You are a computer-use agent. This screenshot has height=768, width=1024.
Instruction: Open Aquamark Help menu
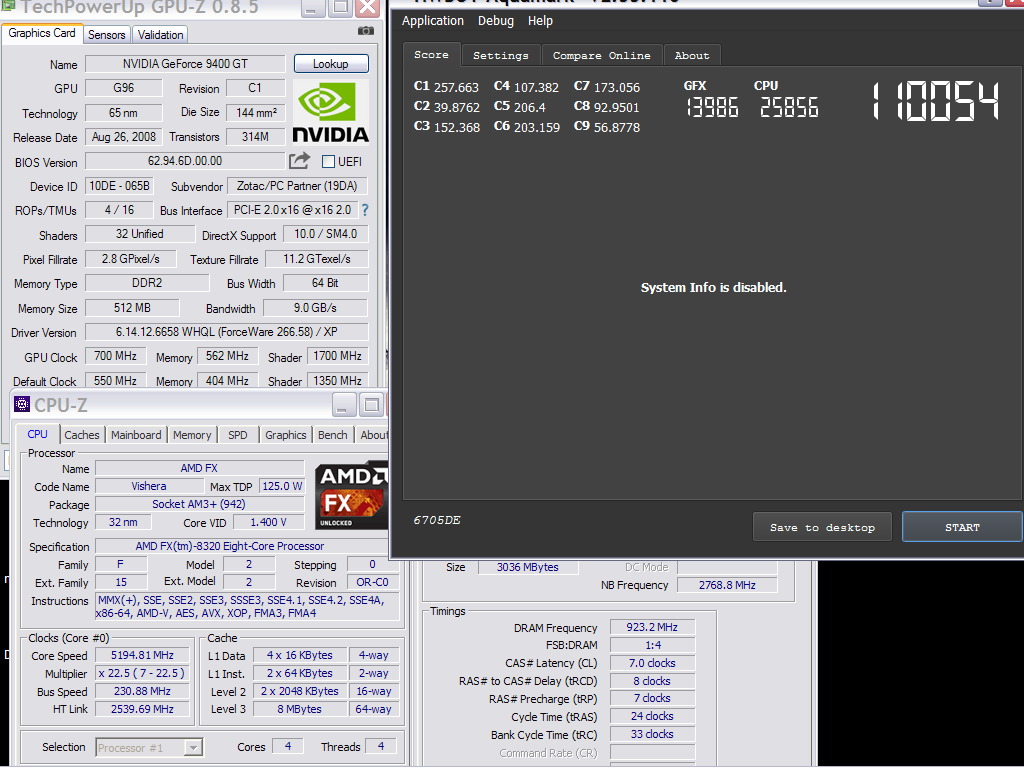coord(540,21)
